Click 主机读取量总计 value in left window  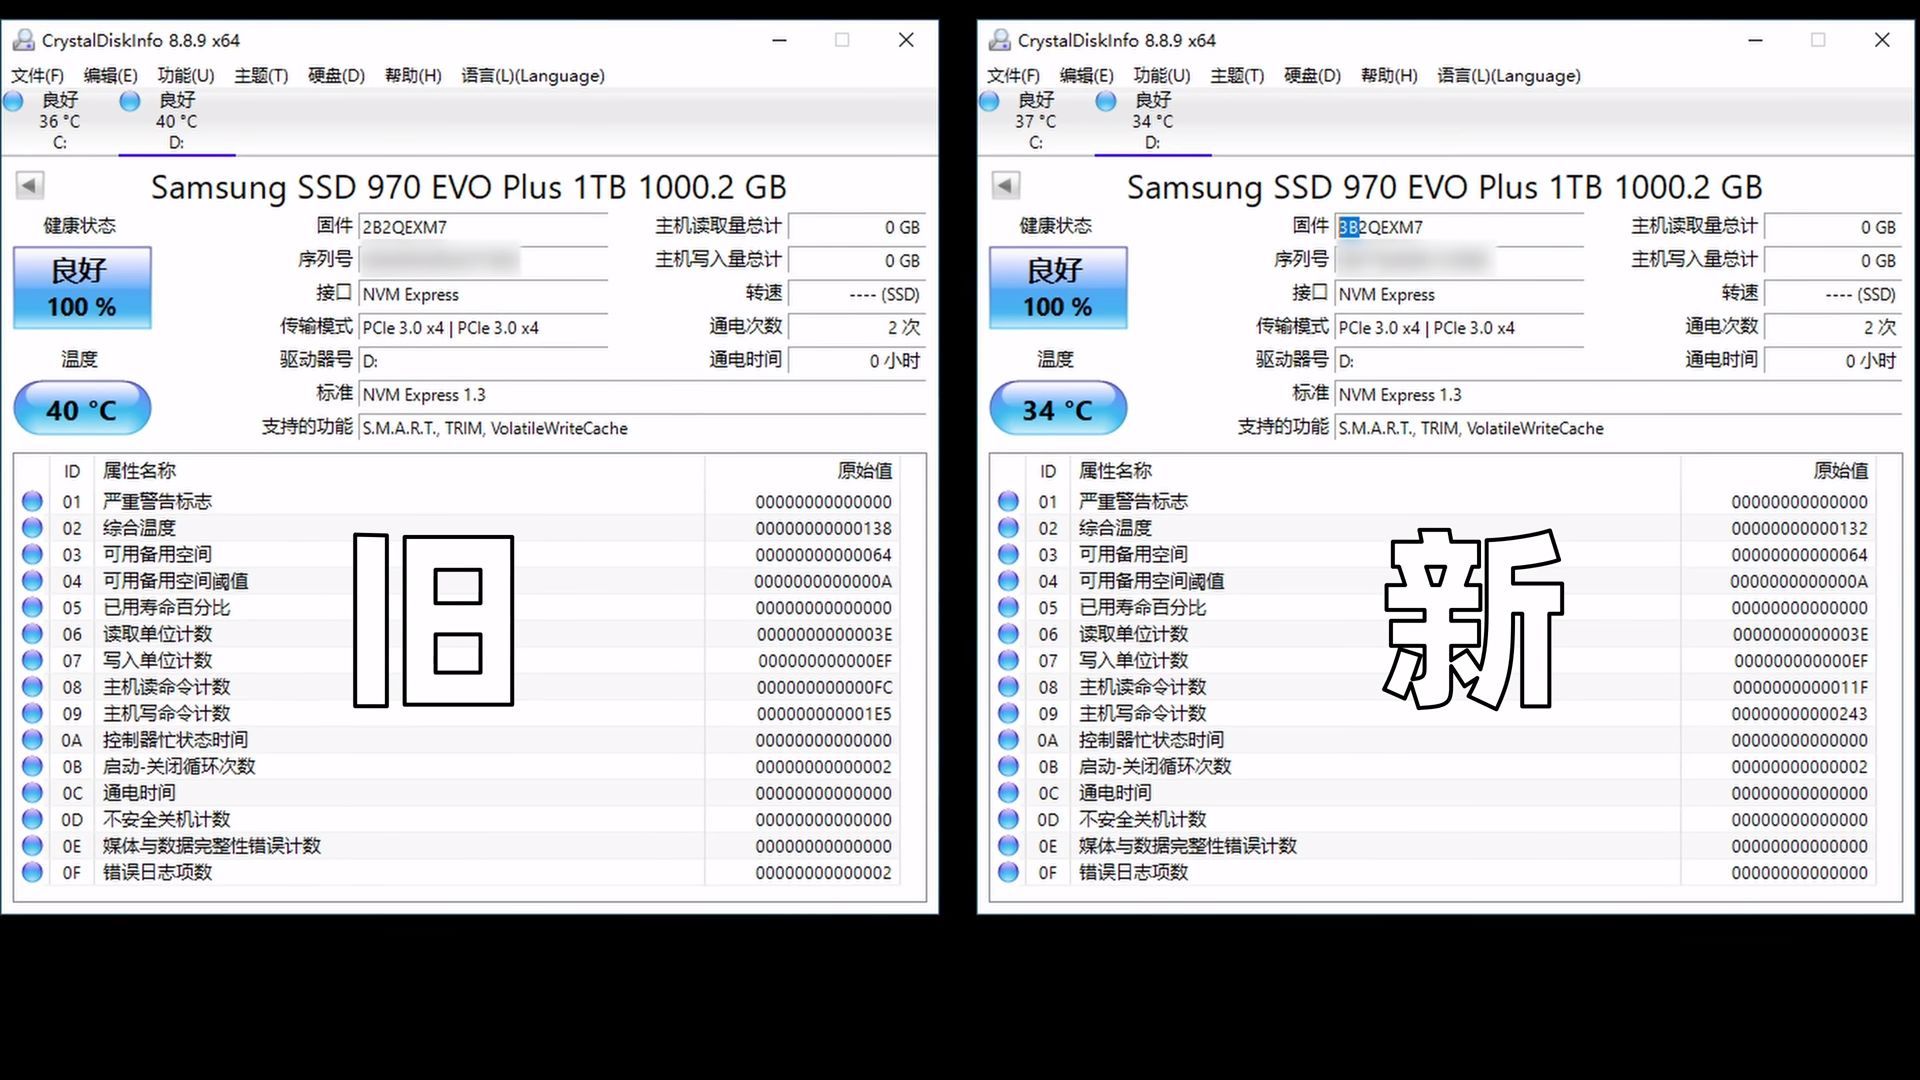click(857, 227)
